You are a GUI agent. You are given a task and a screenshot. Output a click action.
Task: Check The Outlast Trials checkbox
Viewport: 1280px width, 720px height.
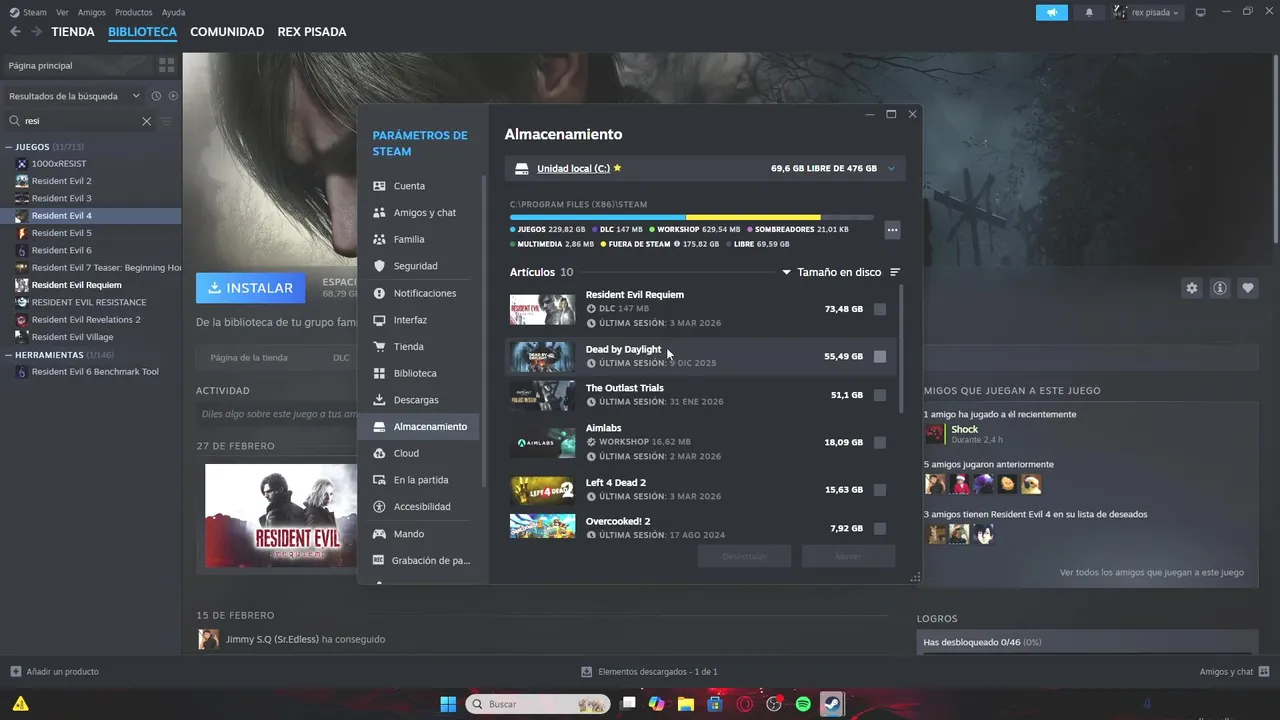tap(880, 395)
